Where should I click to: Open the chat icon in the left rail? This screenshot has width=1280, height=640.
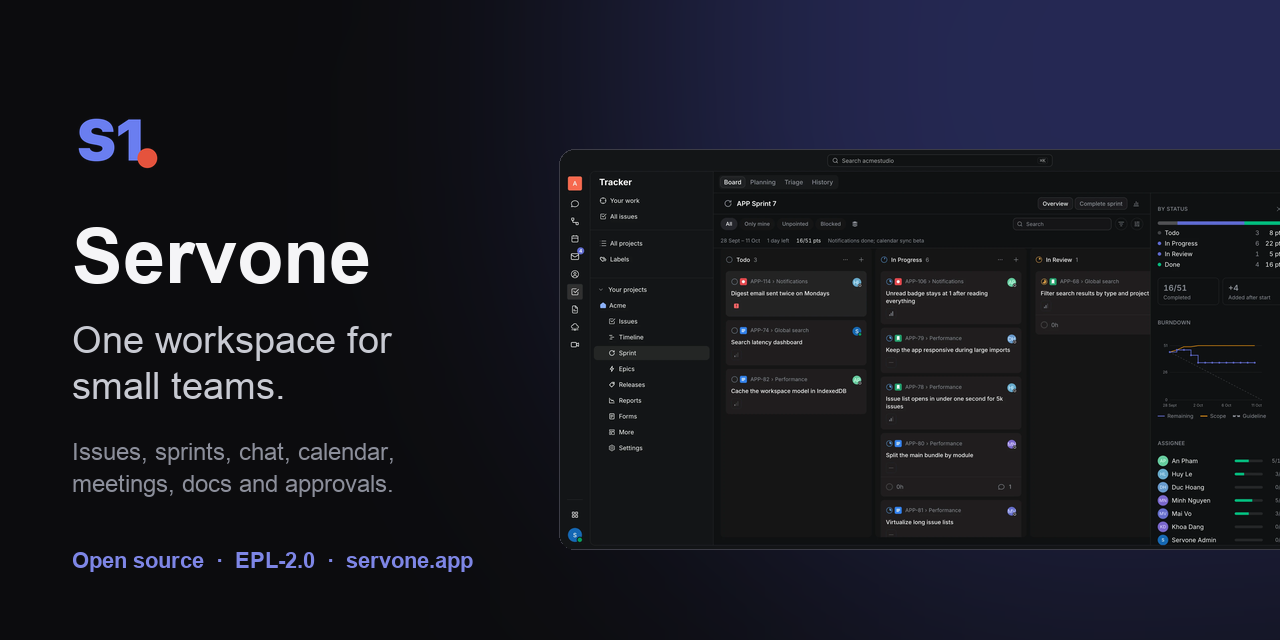[575, 204]
